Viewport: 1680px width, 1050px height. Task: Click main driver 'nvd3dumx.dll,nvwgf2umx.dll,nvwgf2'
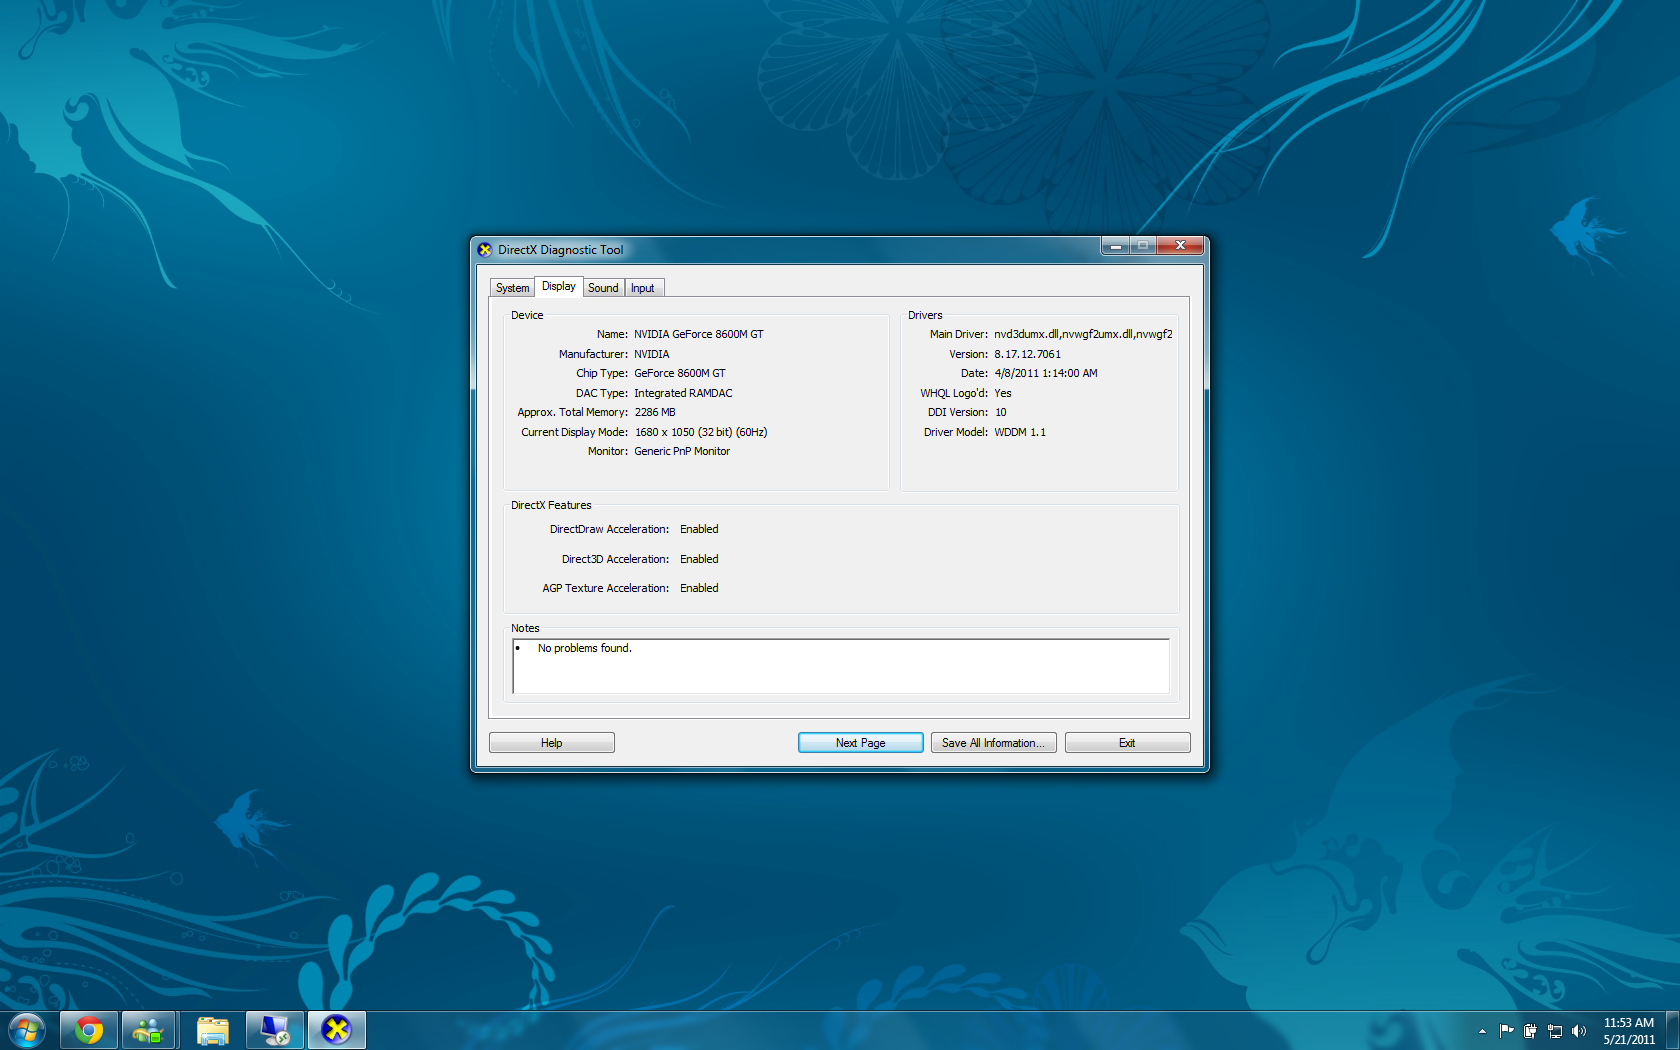coord(1083,334)
